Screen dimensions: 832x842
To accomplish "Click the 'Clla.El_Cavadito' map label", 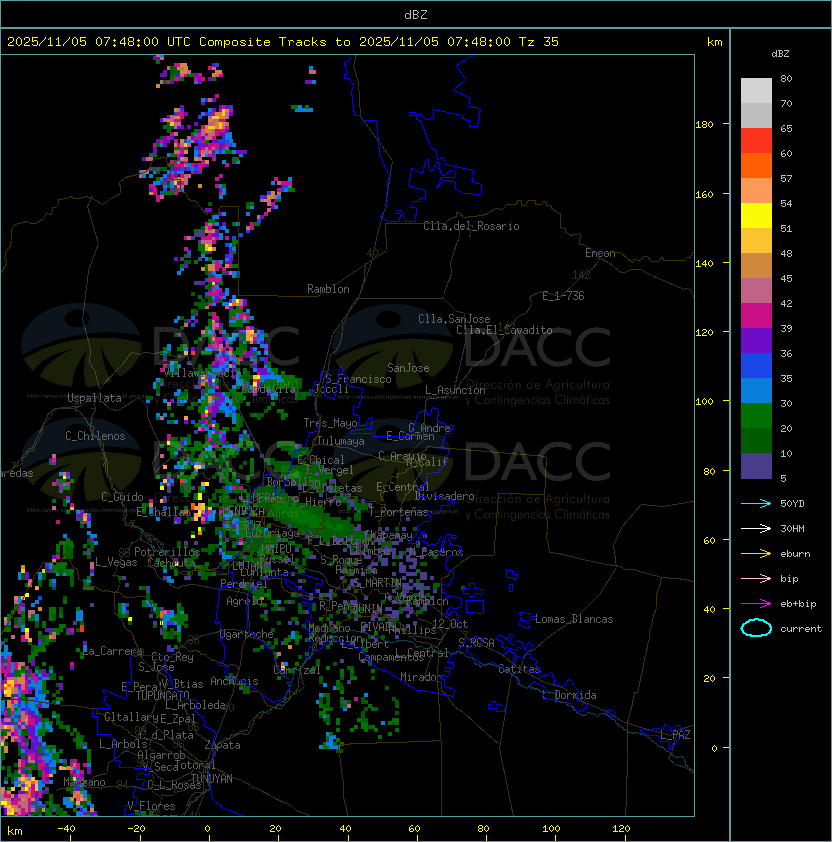I will [x=504, y=330].
